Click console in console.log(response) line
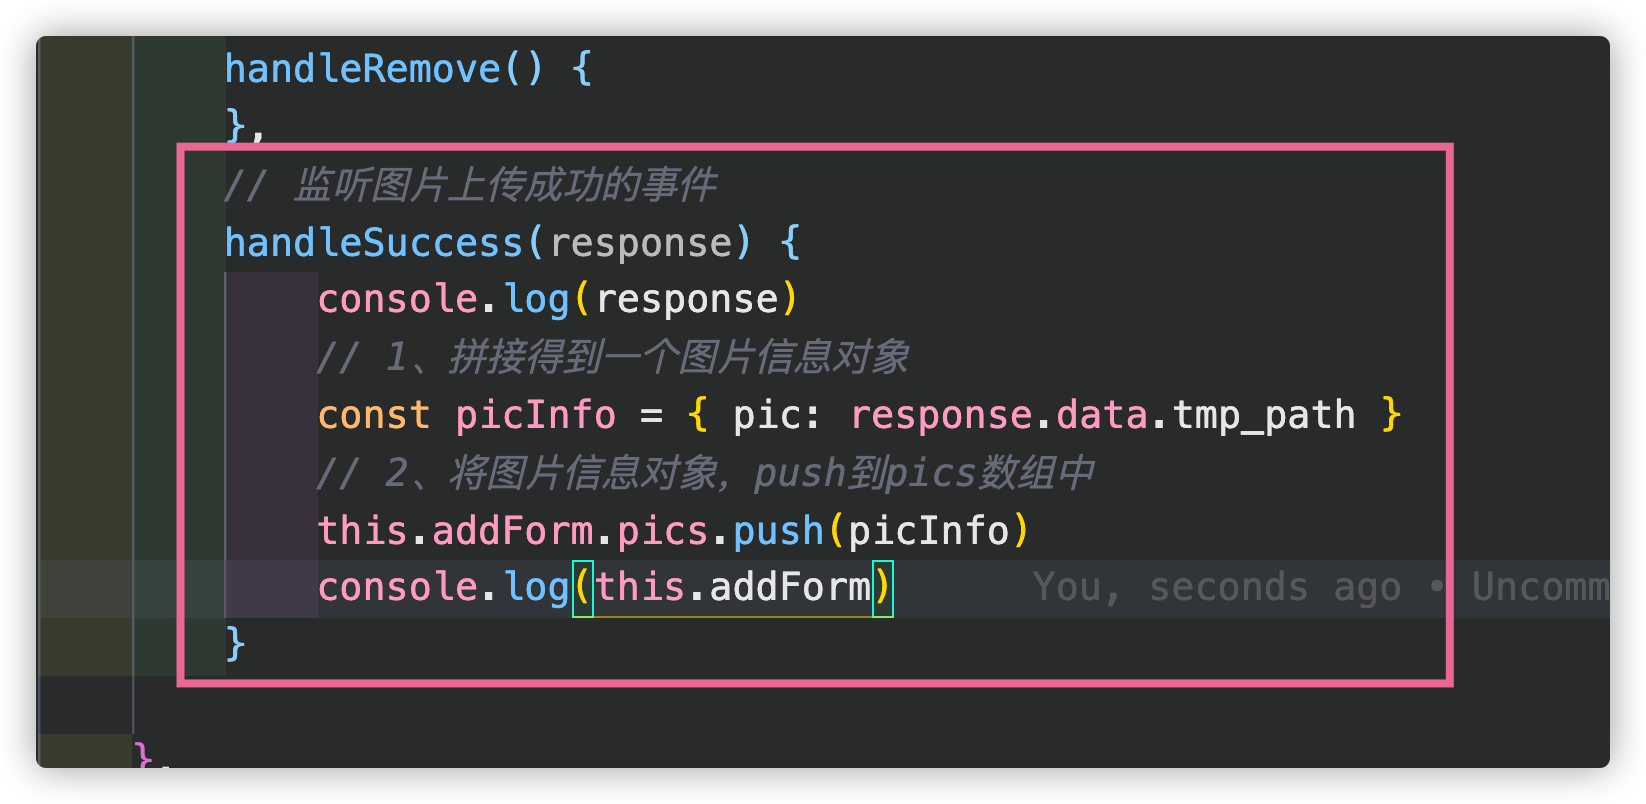The image size is (1646, 804). click(398, 299)
